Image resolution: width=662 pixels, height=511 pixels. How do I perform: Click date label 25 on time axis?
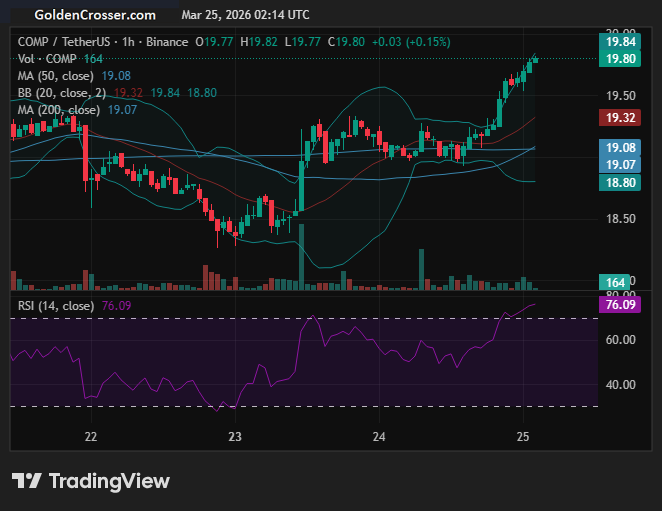pyautogui.click(x=523, y=437)
